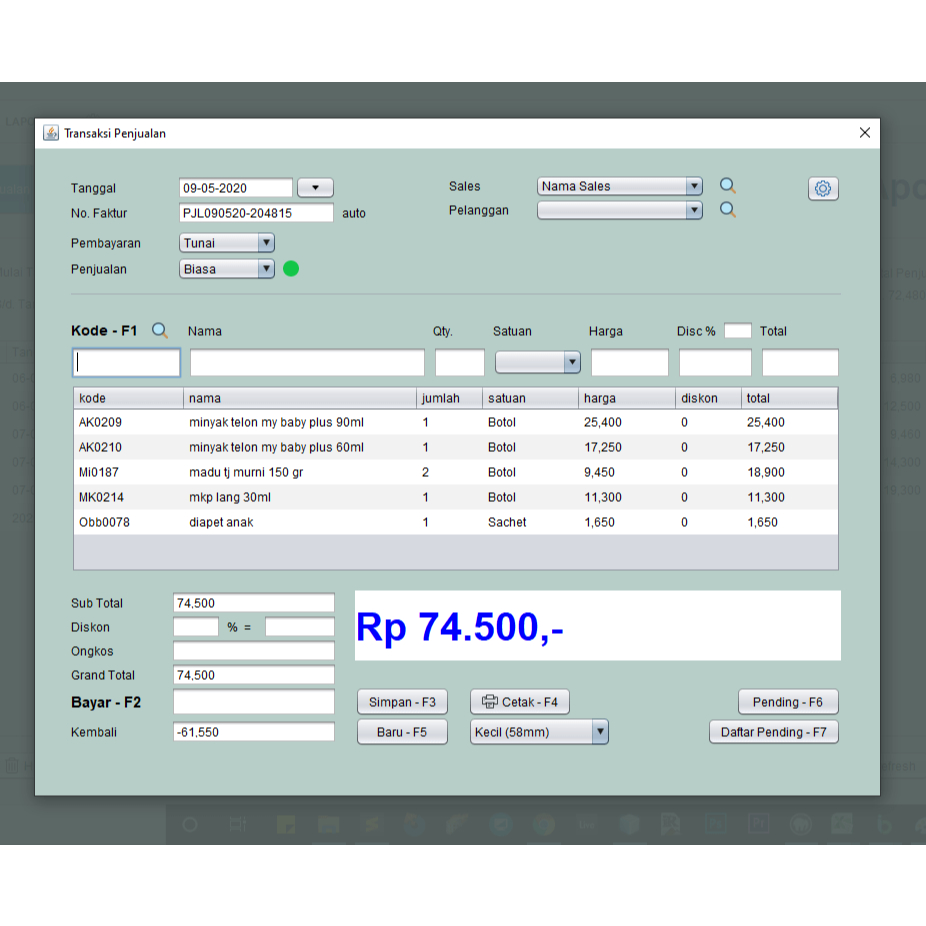926x926 pixels.
Task: Click the Pending - F6 button
Action: point(788,701)
